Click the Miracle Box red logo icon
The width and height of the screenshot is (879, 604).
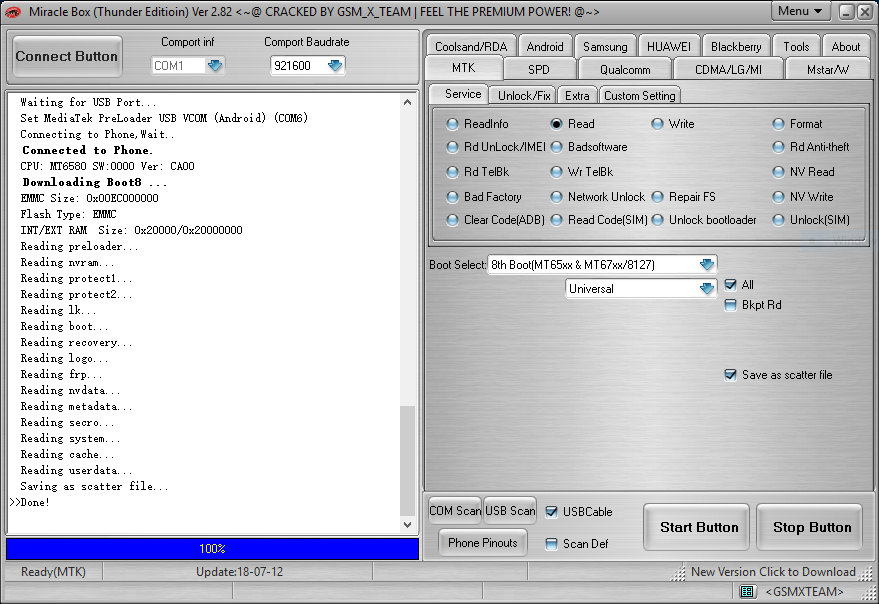click(13, 12)
